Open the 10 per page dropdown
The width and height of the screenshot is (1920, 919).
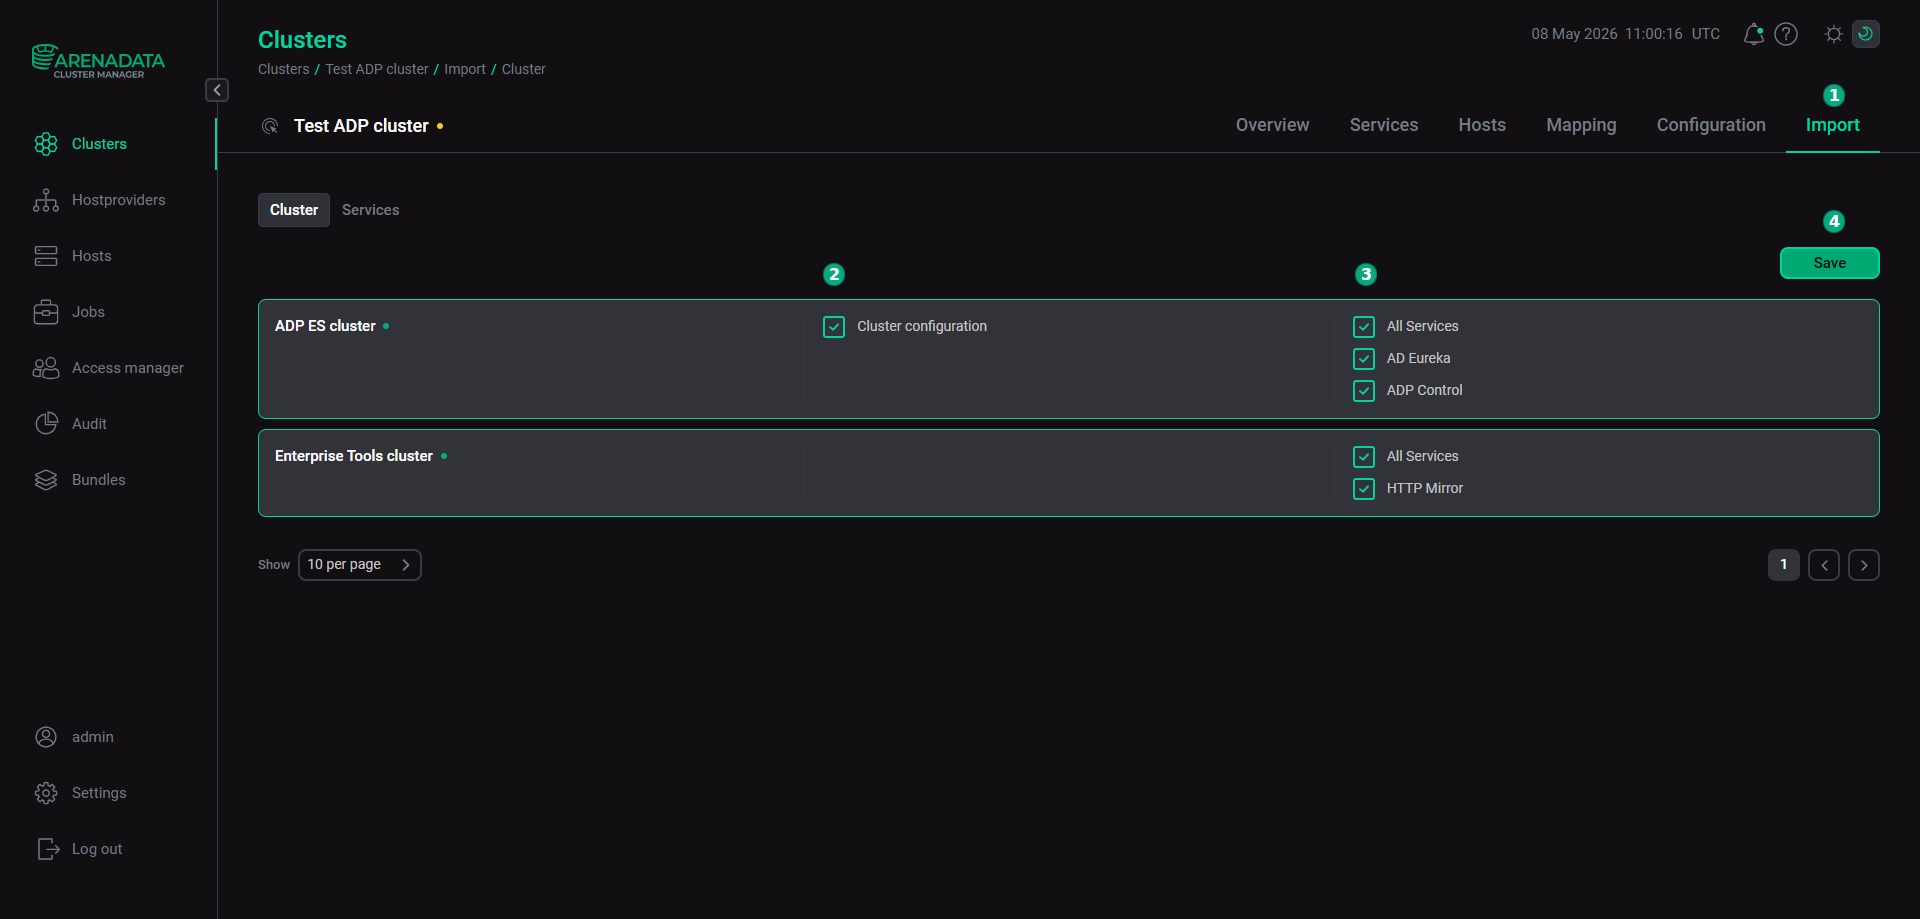point(360,565)
